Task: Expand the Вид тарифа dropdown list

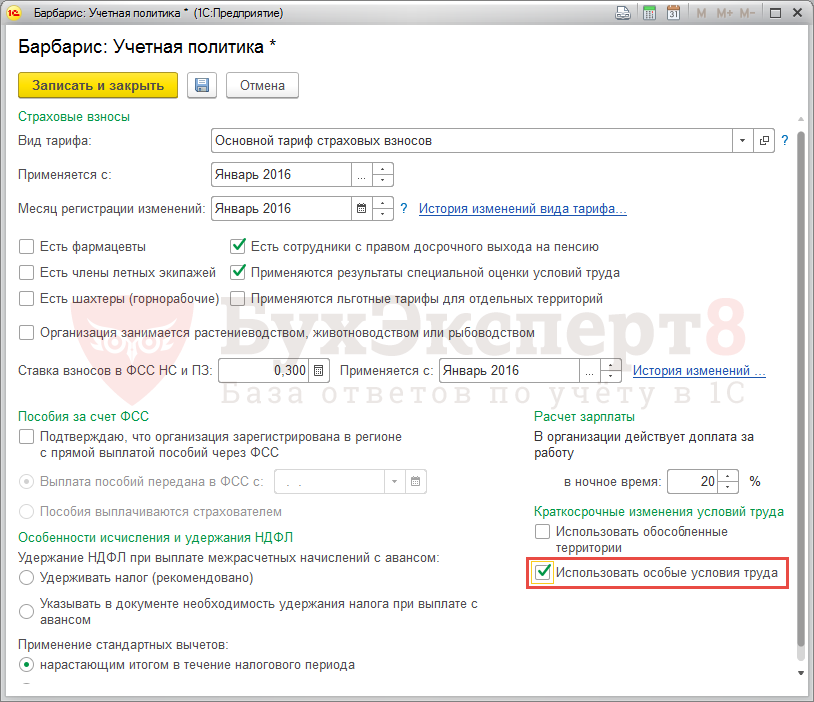Action: (x=743, y=141)
